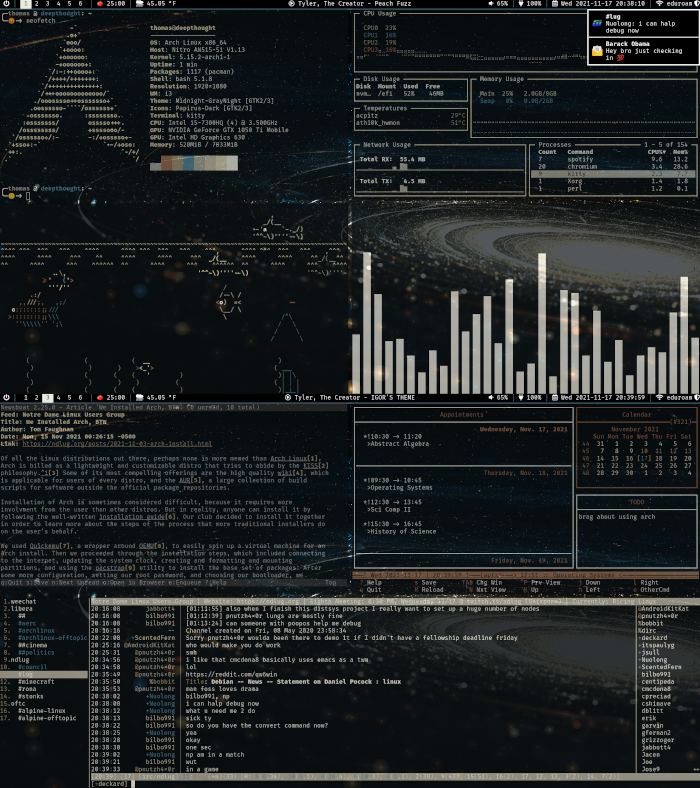Image resolution: width=700 pixels, height=788 pixels.
Task: Click 'brag about using arch' TODO item
Action: coord(617,517)
